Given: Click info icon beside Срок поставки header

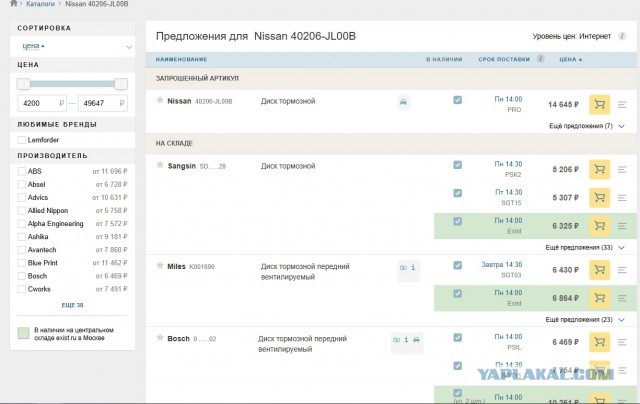Looking at the screenshot, I should 540,59.
